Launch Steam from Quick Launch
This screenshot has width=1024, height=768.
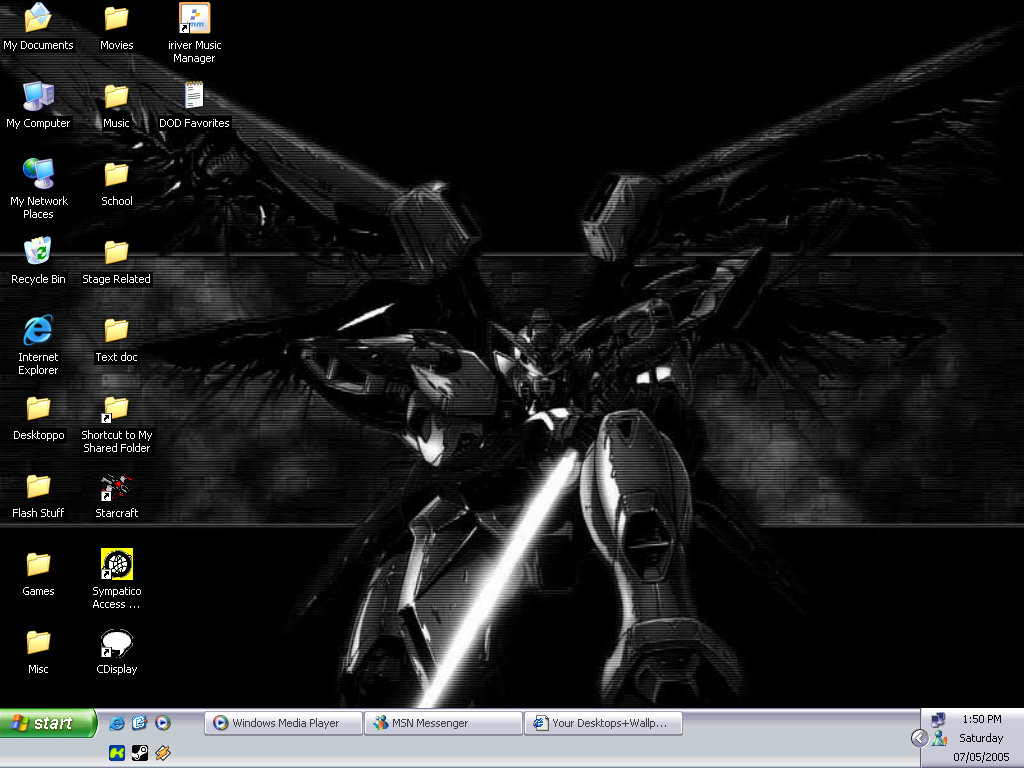pos(140,753)
